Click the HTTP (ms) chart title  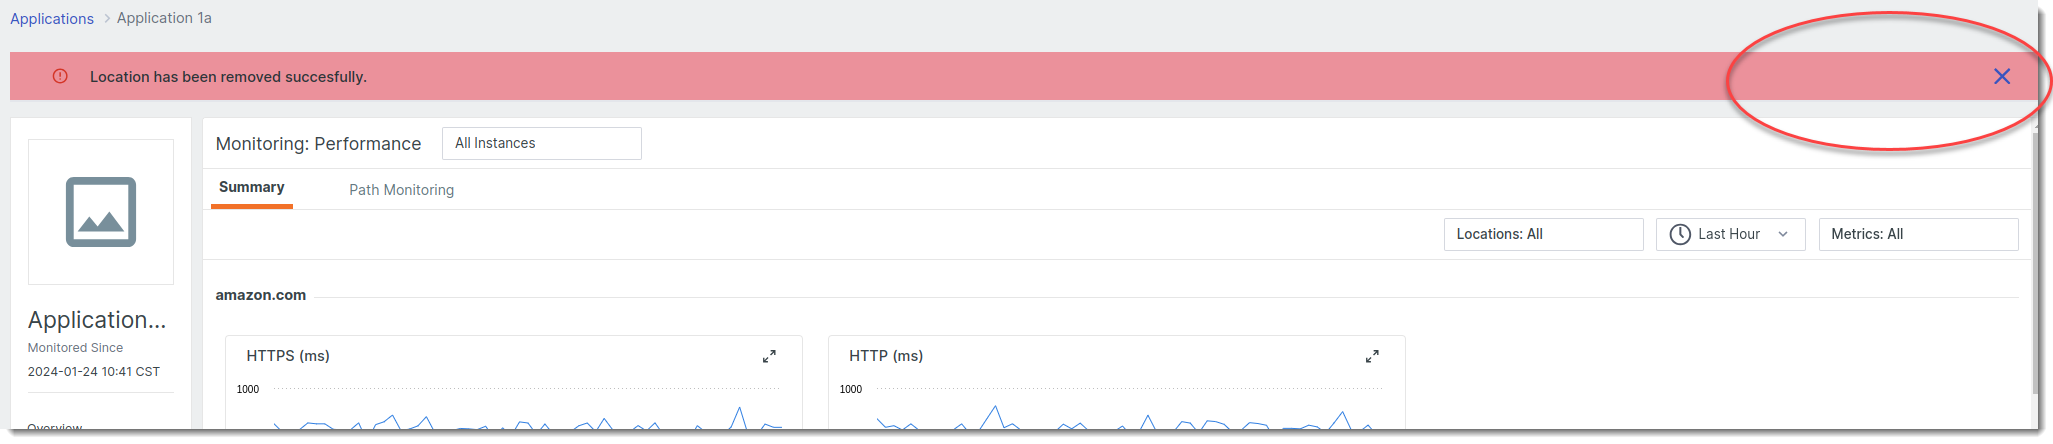click(886, 356)
